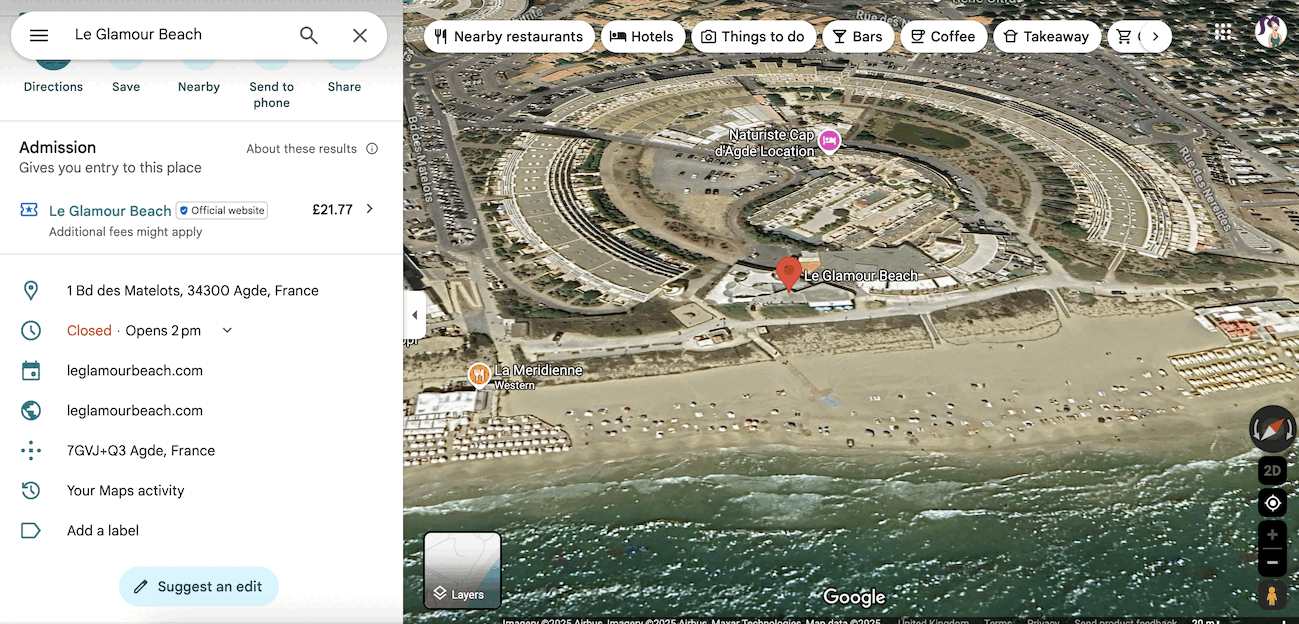Open the Le Glamour Beach admission link

[x=110, y=211]
